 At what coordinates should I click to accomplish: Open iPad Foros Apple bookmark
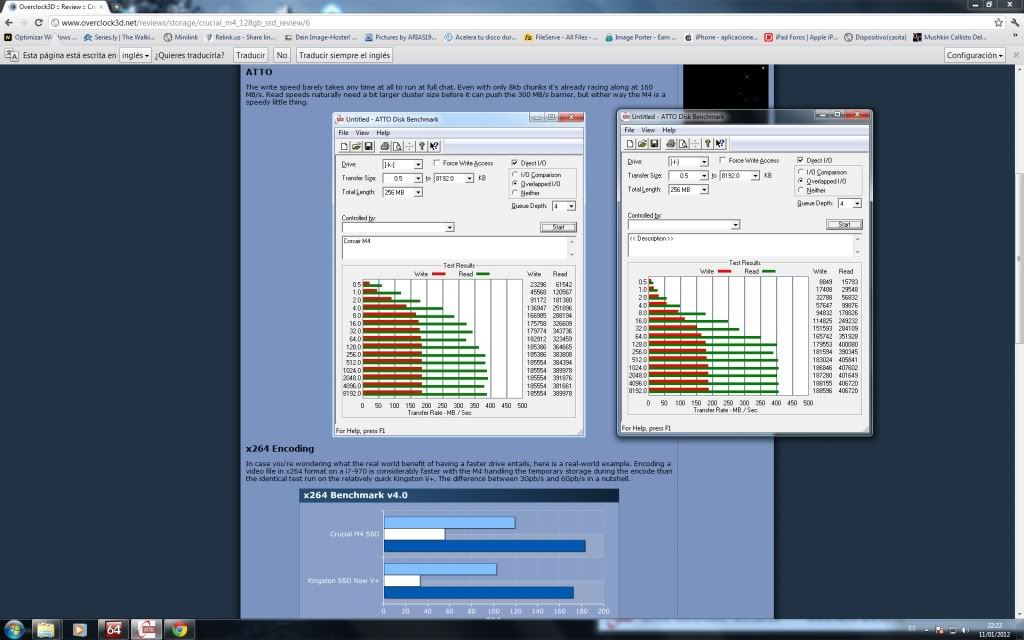[801, 37]
